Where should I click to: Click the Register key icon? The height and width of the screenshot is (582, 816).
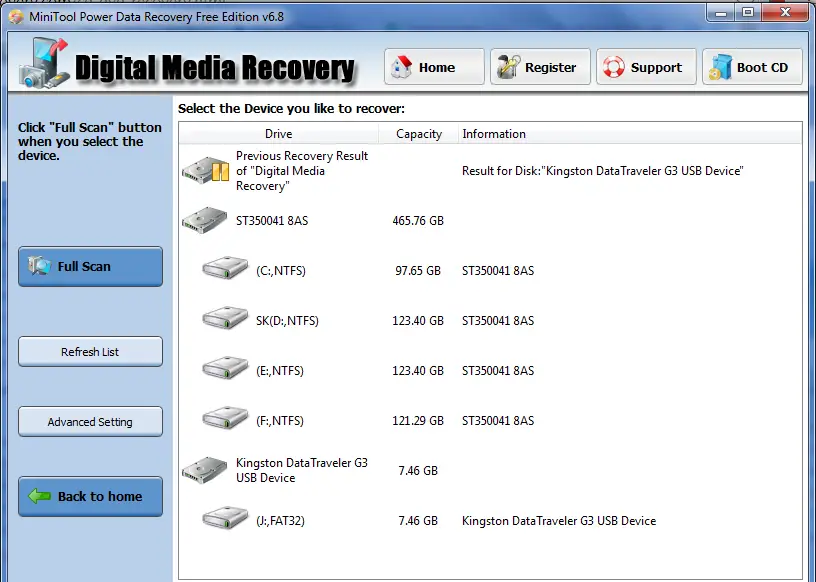click(x=508, y=67)
